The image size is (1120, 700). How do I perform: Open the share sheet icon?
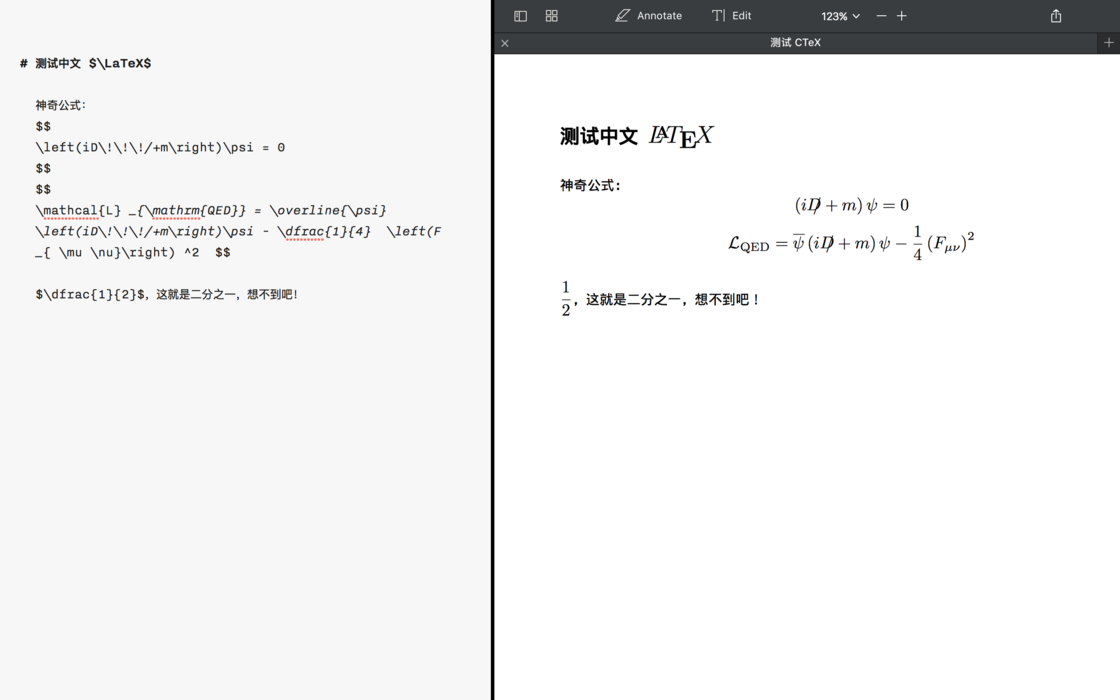1055,15
